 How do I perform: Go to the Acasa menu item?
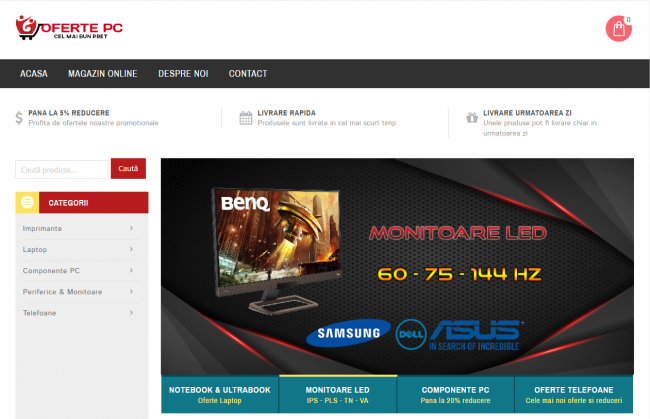(34, 74)
